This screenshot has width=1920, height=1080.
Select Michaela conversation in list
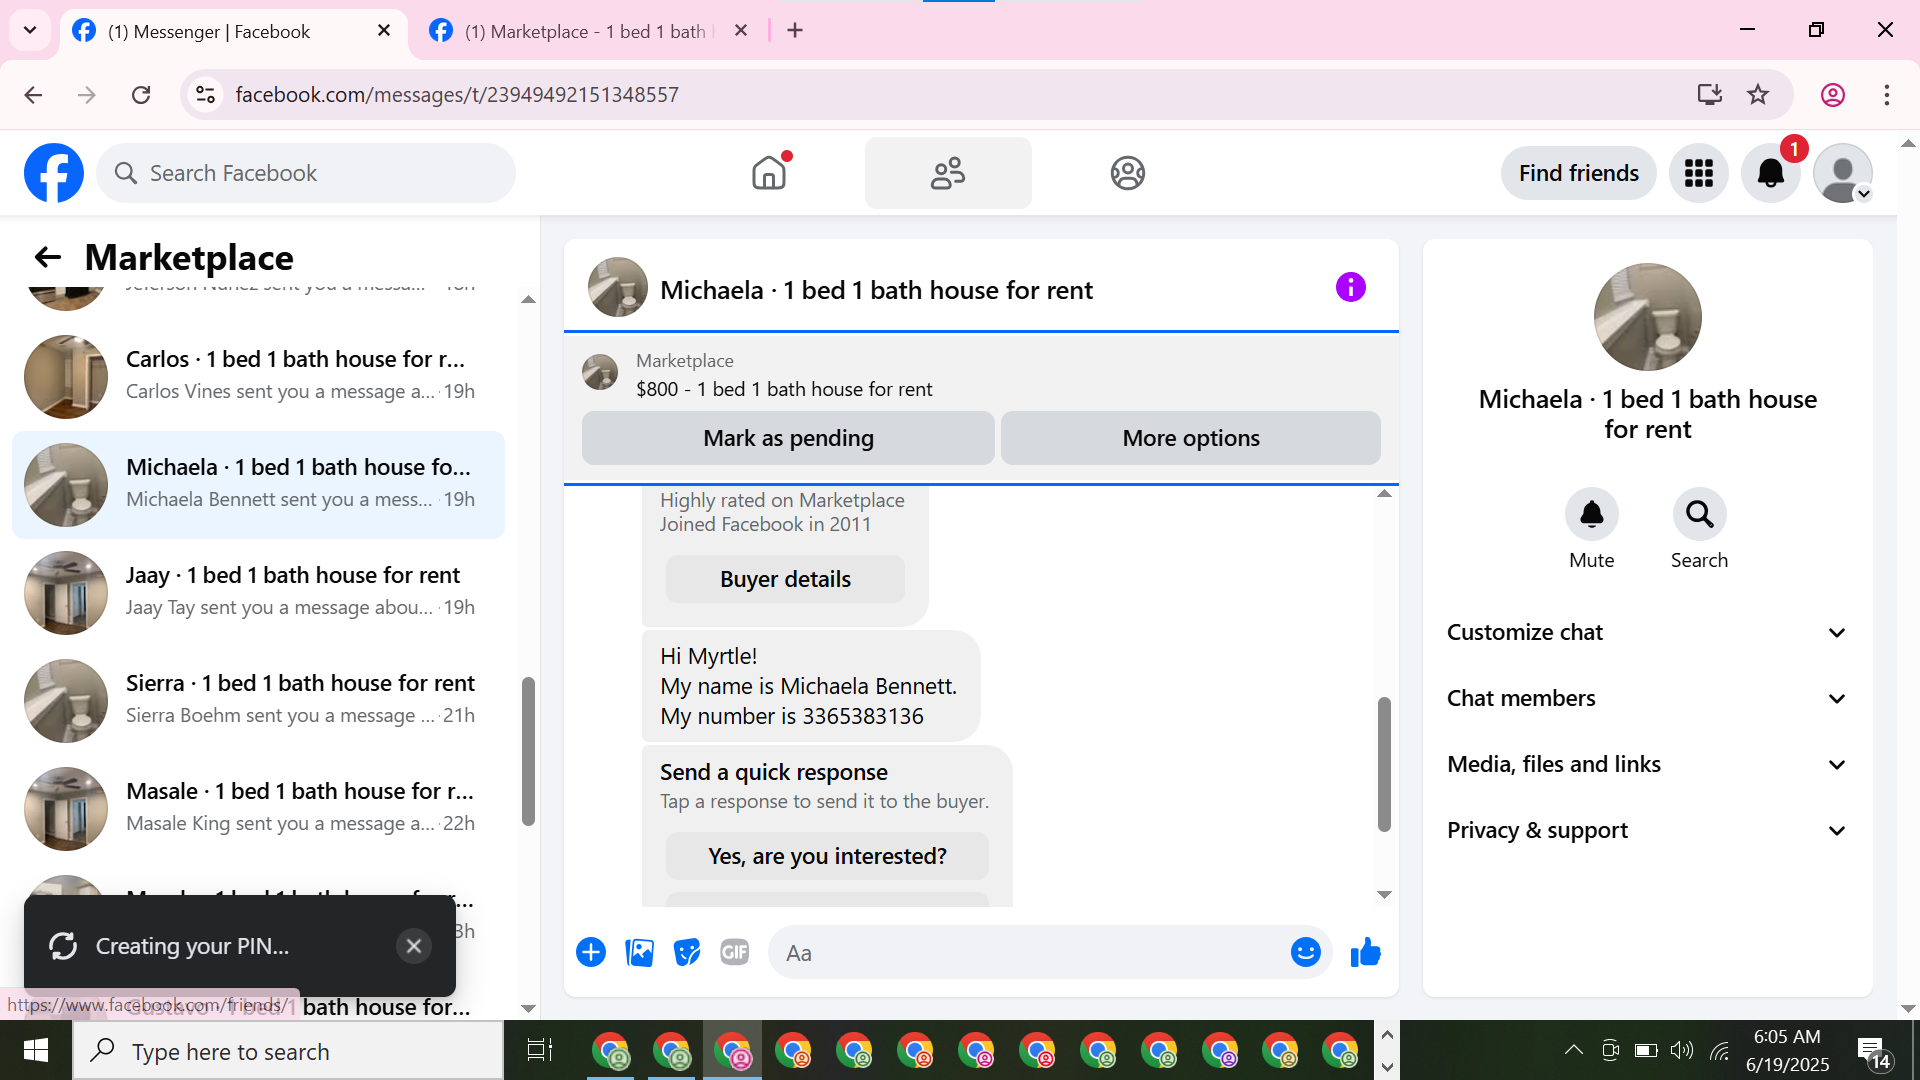click(258, 484)
